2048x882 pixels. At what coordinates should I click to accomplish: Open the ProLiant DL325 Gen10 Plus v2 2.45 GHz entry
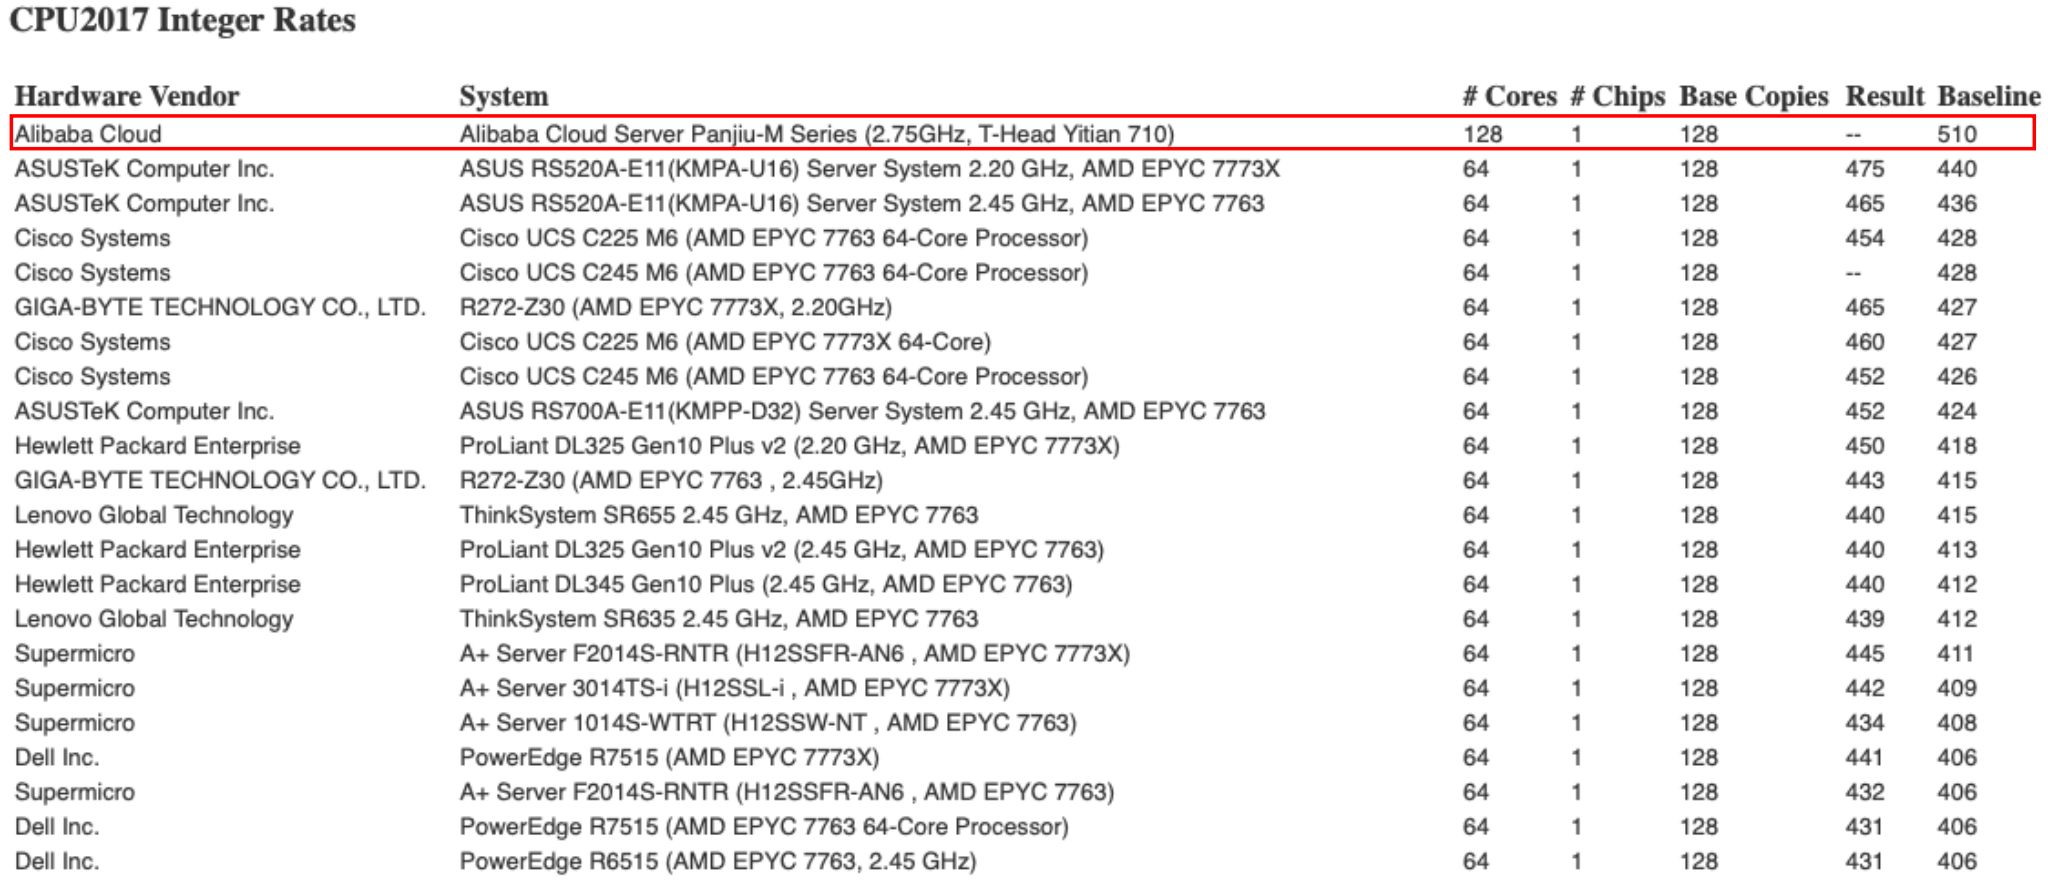(x=781, y=550)
